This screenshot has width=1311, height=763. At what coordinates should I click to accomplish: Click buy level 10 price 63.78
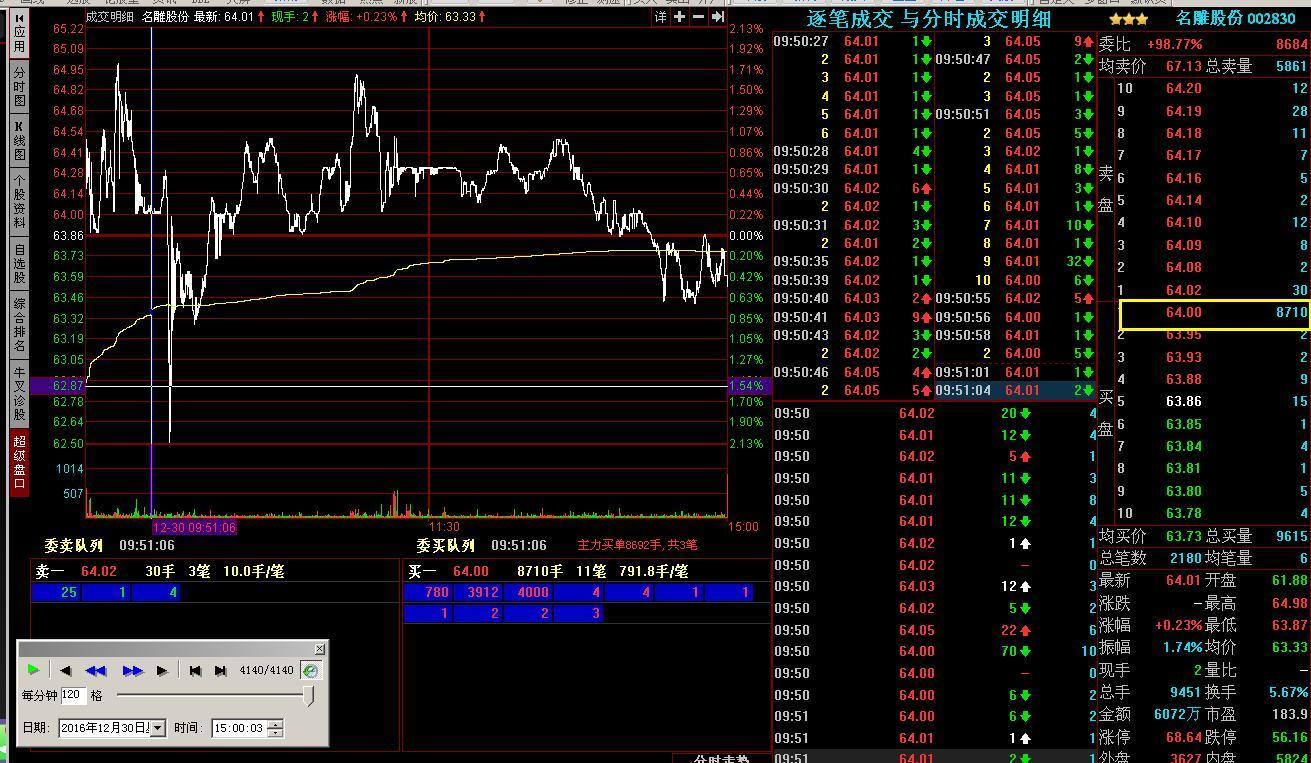(x=1184, y=513)
